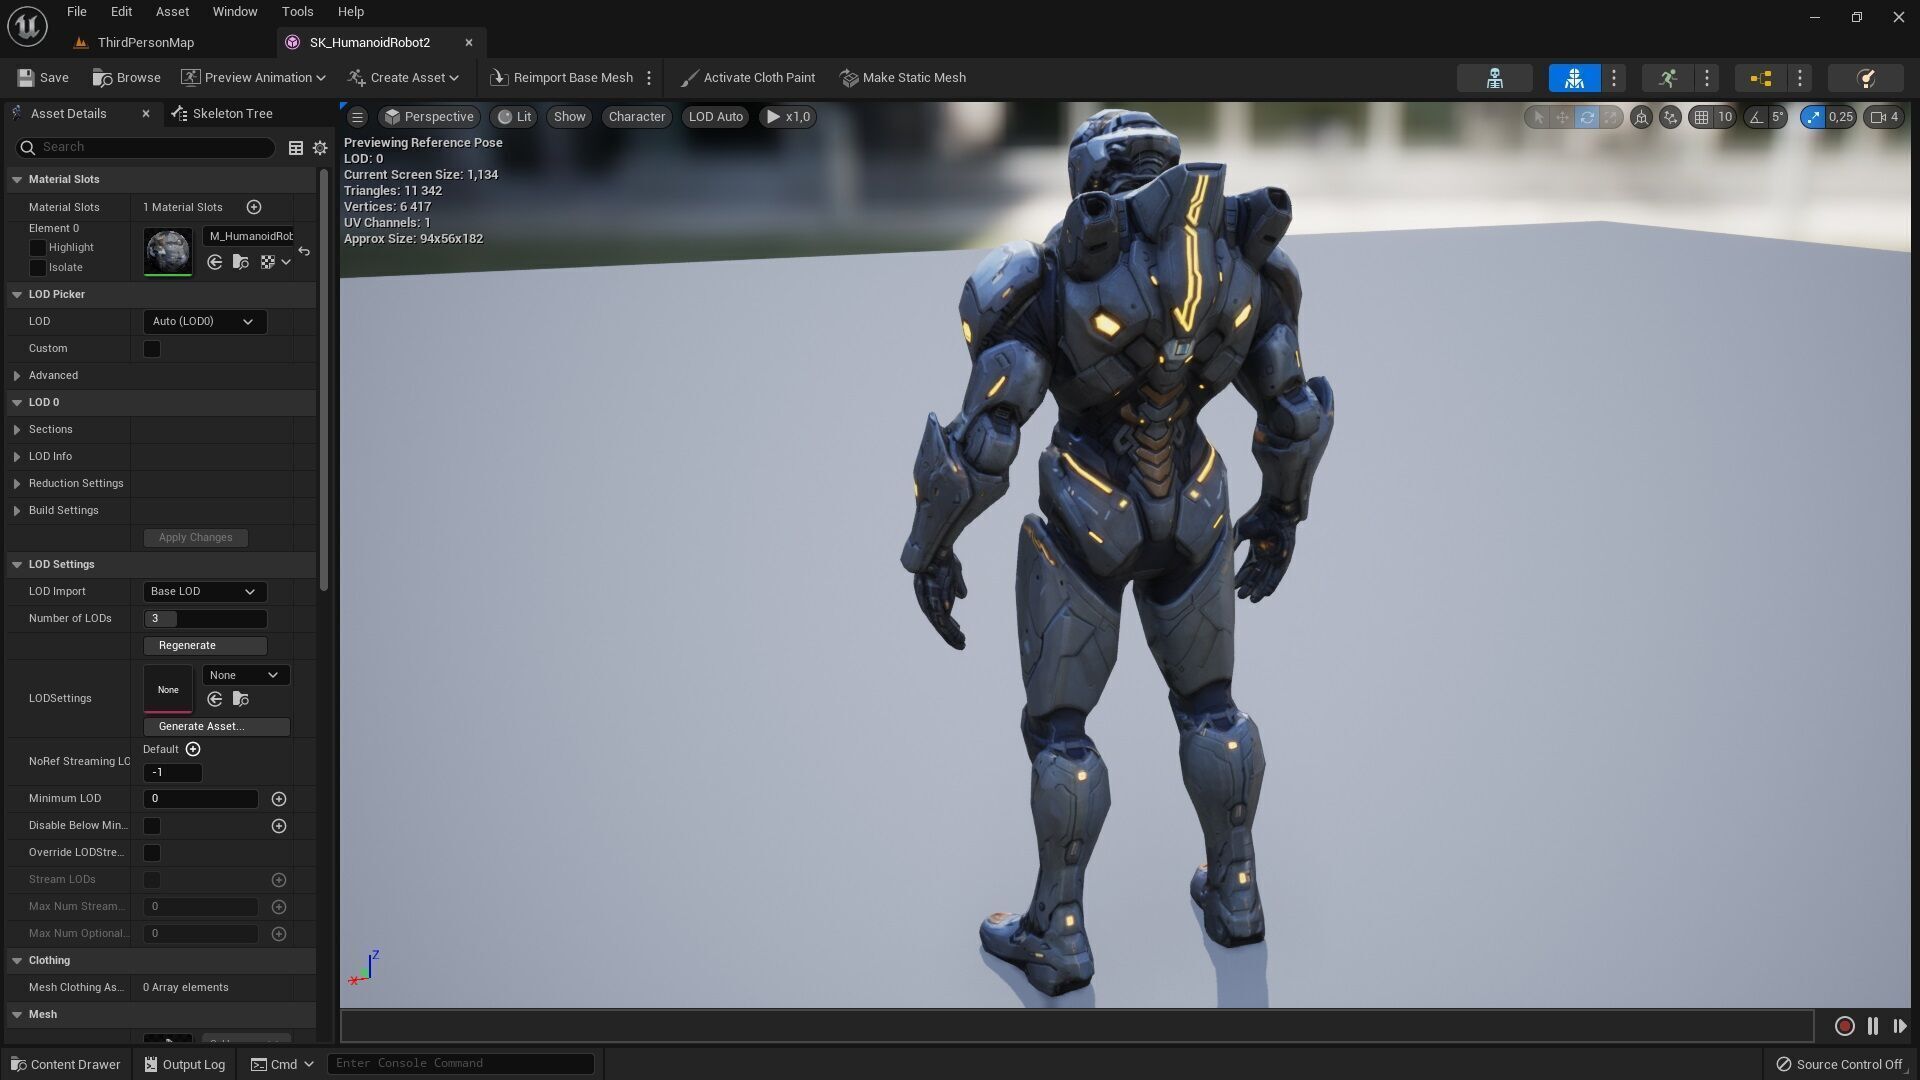The width and height of the screenshot is (1920, 1080).
Task: Adjust the Number of LODs slider
Action: point(205,619)
